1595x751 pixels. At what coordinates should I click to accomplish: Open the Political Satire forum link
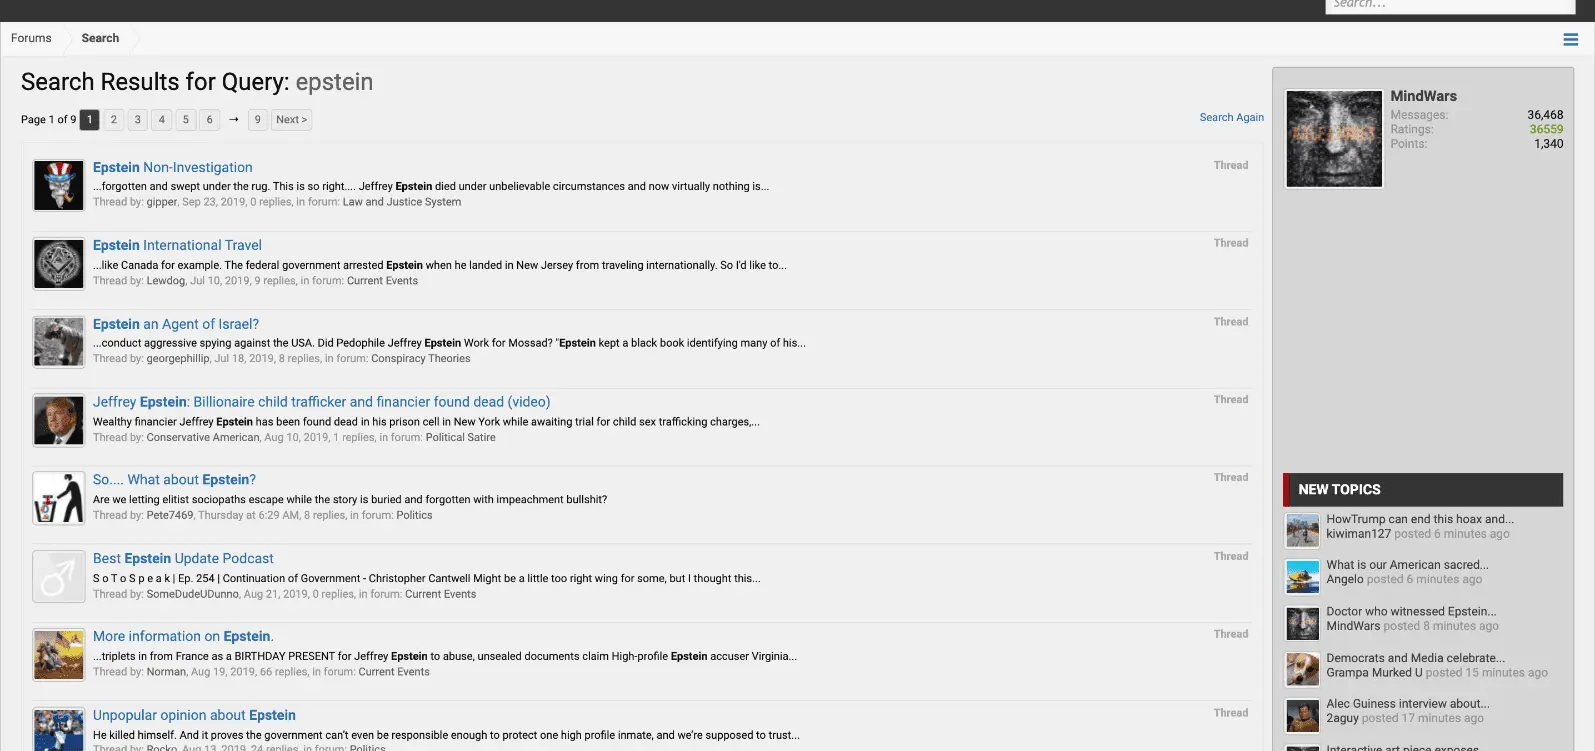(x=460, y=437)
